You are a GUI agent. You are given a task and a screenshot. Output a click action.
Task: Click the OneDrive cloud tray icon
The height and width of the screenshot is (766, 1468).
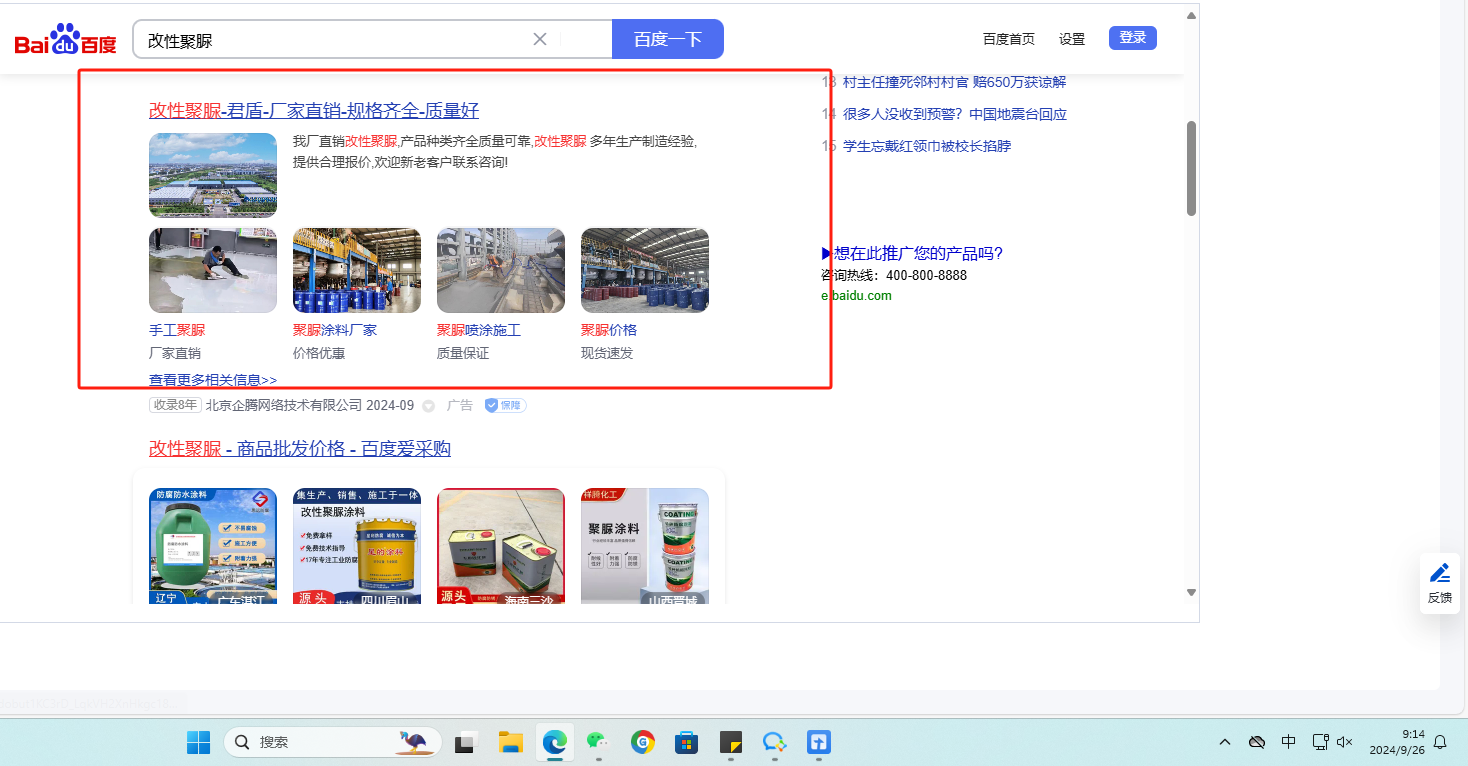click(x=1257, y=742)
